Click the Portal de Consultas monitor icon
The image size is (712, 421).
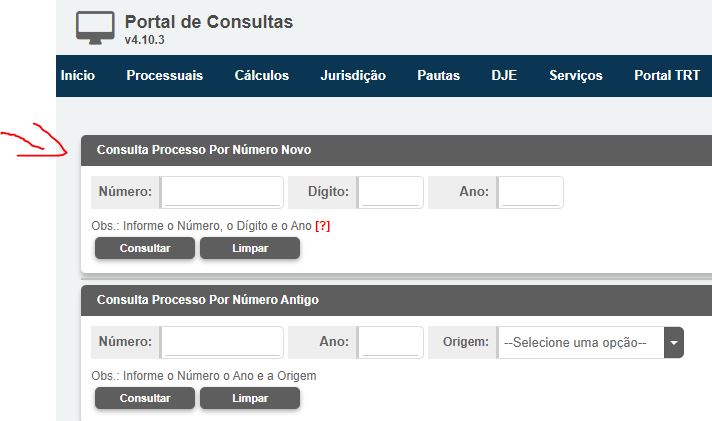[x=95, y=28]
